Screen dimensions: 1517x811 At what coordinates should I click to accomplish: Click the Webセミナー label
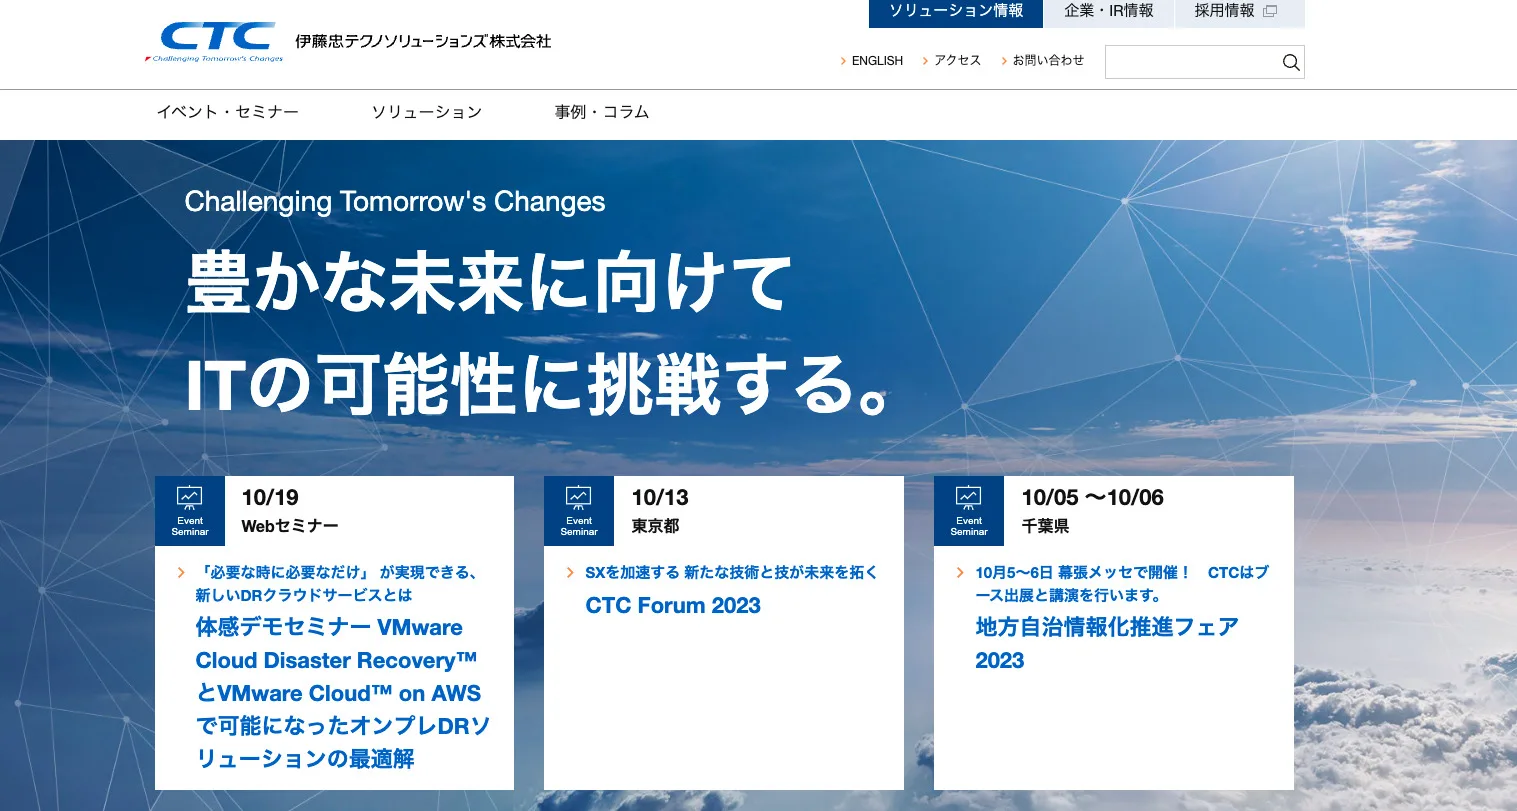click(290, 526)
